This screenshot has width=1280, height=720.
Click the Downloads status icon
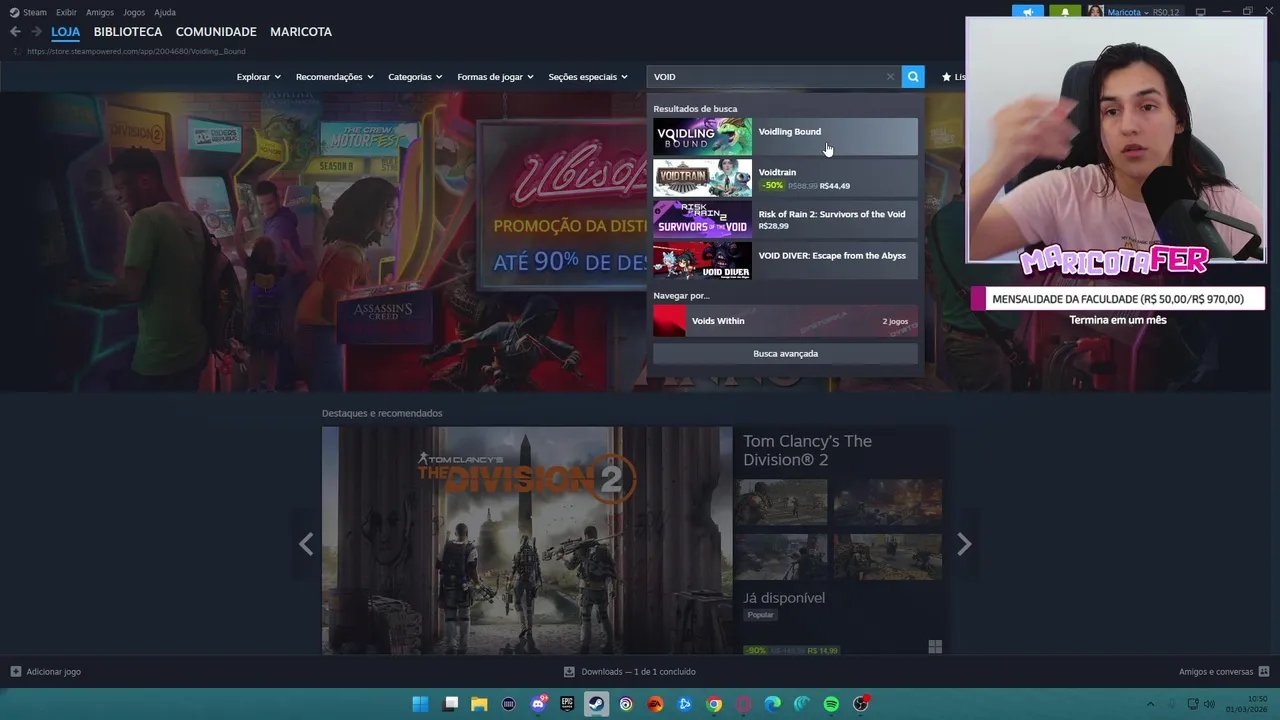569,672
